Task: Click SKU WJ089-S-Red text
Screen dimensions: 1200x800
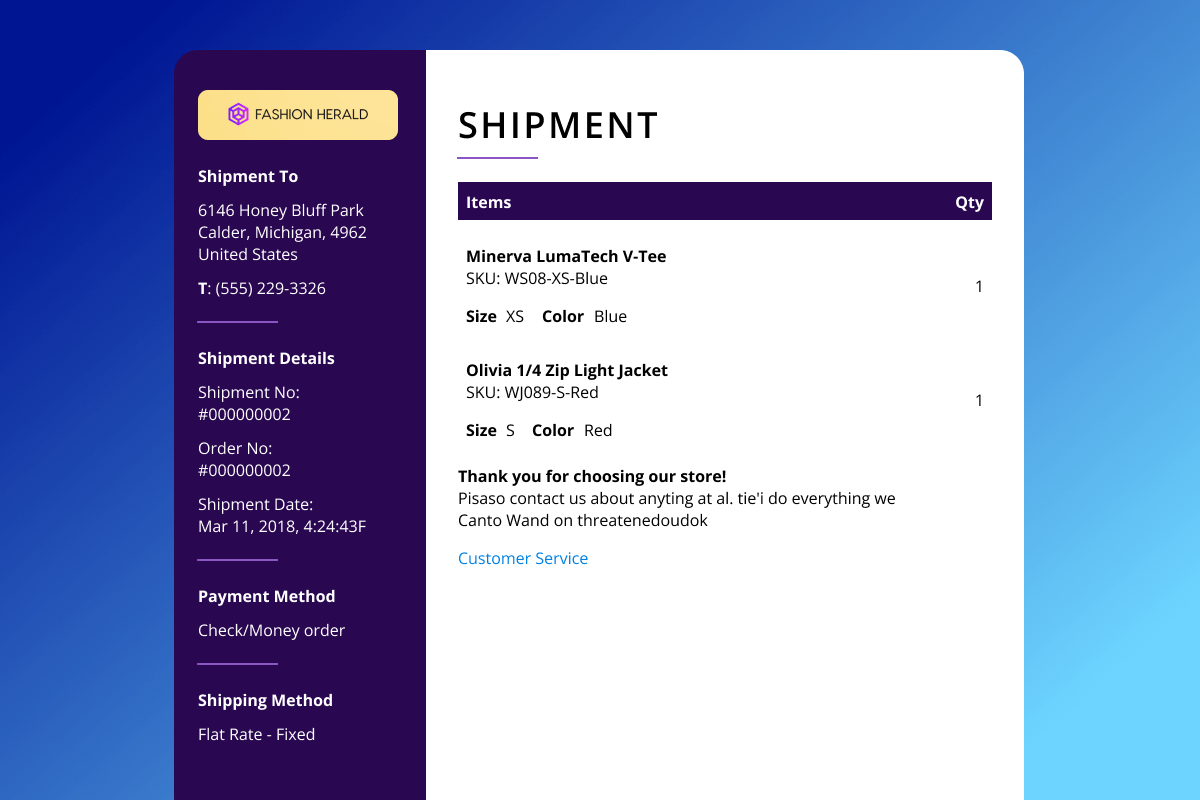Action: [532, 392]
